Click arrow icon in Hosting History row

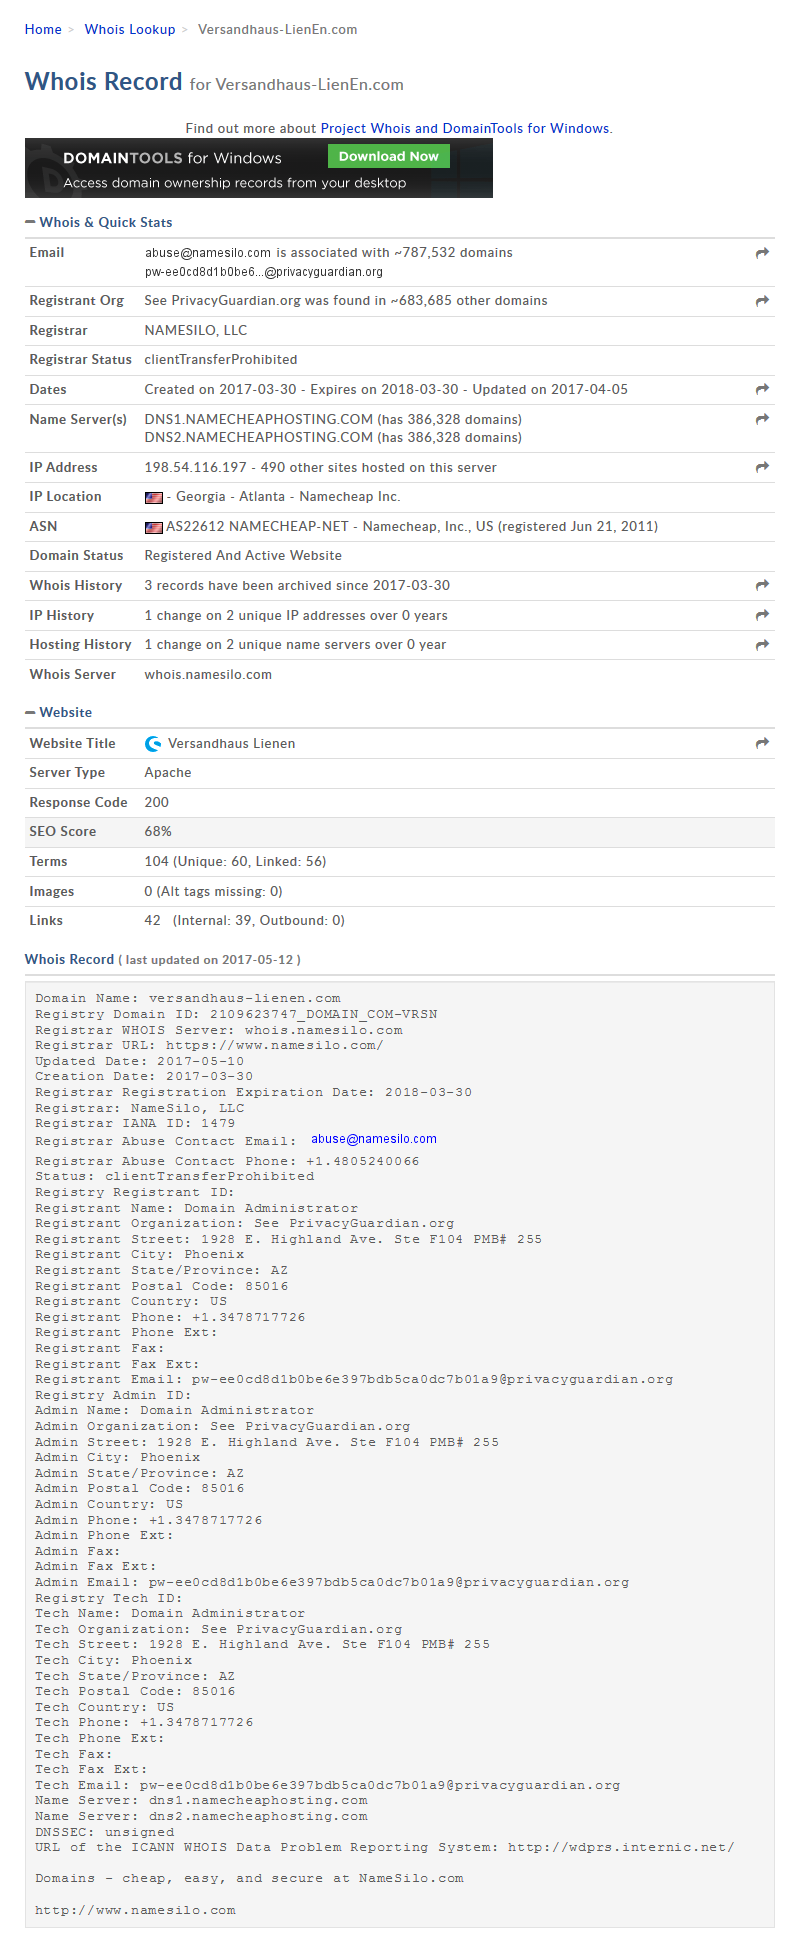[x=762, y=645]
